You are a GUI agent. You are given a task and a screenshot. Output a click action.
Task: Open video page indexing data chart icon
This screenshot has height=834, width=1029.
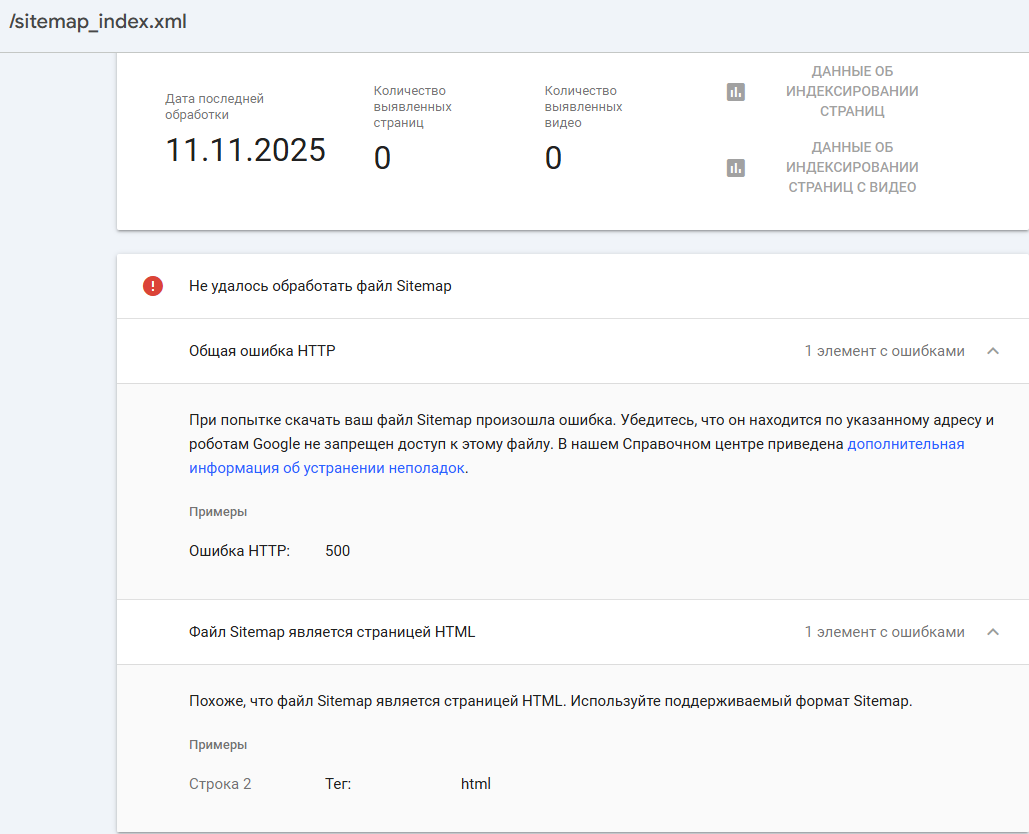tap(736, 168)
